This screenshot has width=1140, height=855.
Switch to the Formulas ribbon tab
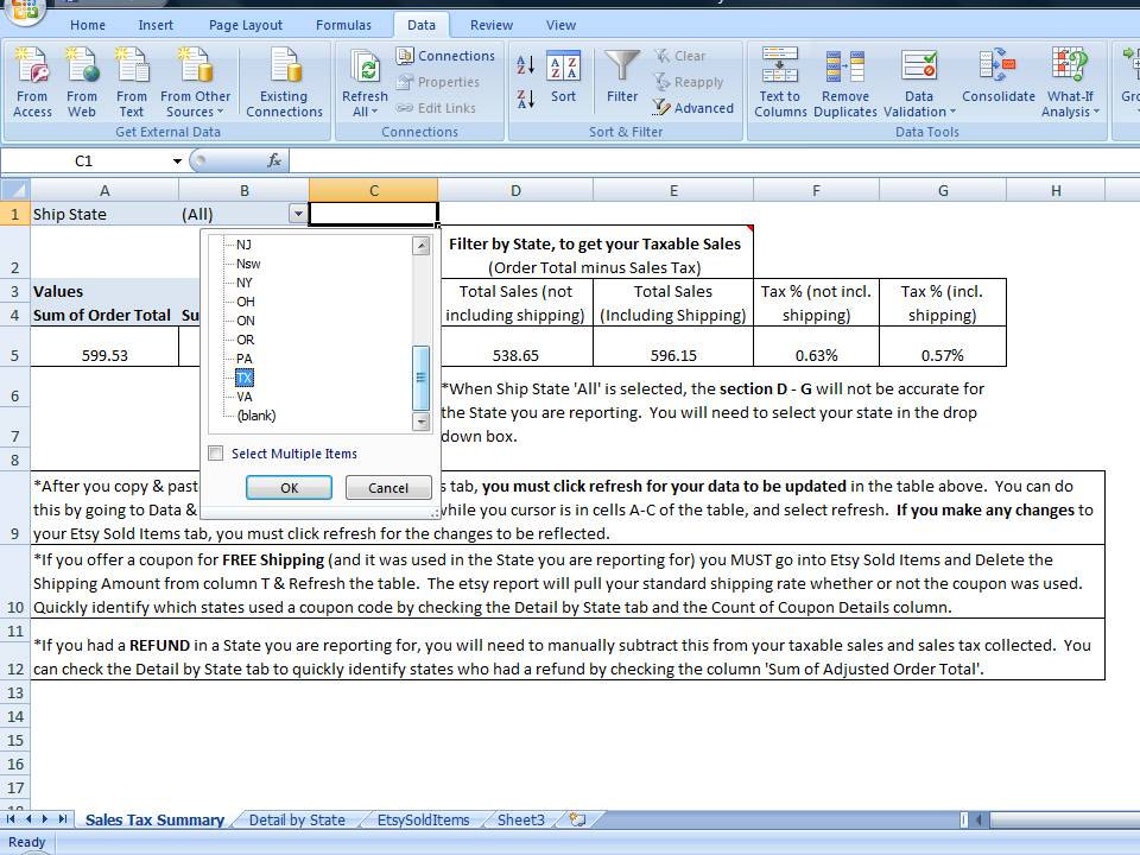tap(343, 24)
